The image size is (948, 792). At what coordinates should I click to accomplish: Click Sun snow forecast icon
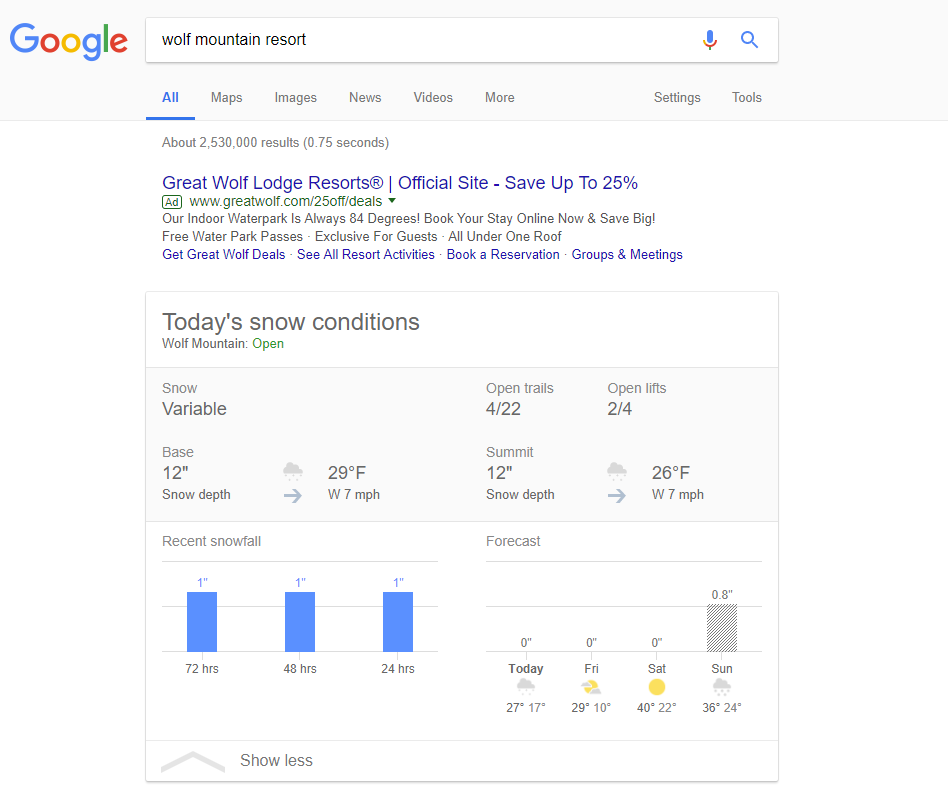click(722, 687)
